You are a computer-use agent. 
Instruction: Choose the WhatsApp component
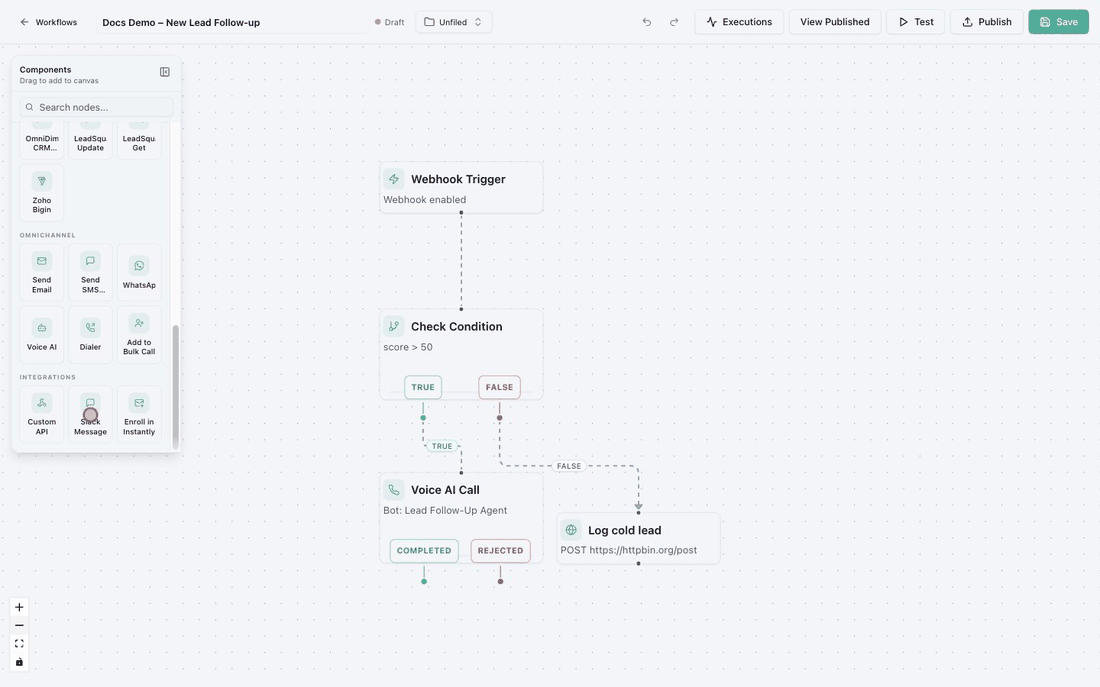point(139,272)
